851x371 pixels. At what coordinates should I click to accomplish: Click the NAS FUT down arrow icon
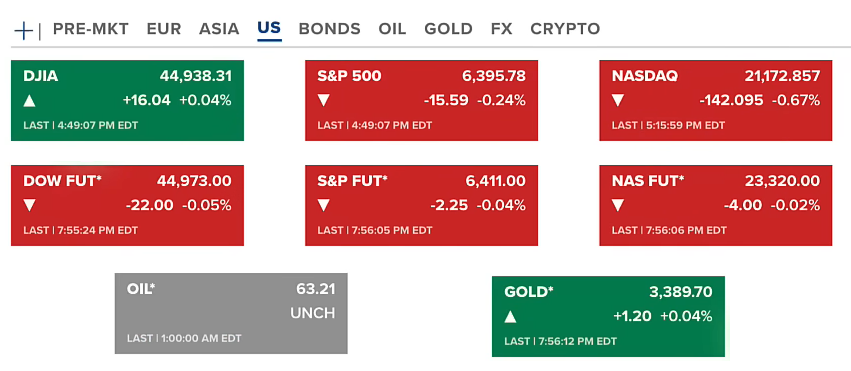tap(618, 206)
